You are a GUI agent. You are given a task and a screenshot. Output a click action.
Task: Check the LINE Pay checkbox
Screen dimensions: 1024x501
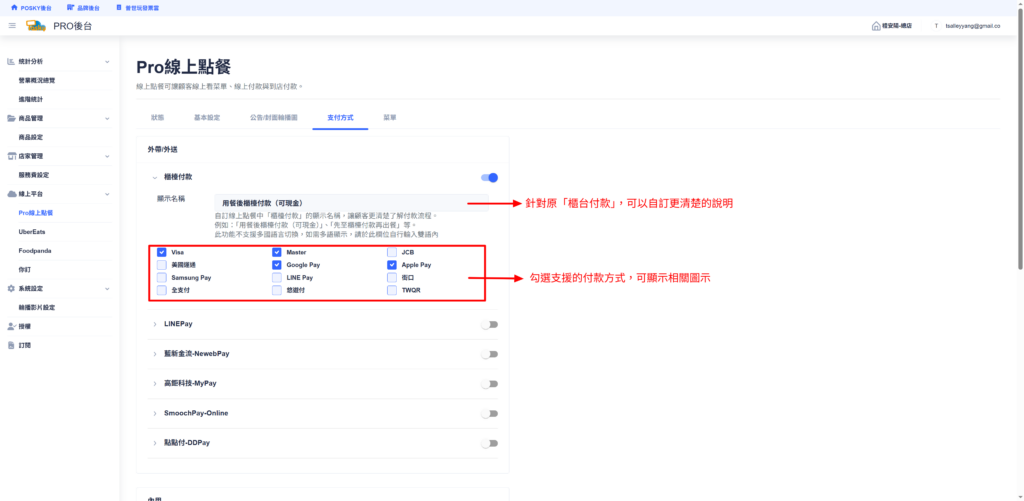click(276, 278)
